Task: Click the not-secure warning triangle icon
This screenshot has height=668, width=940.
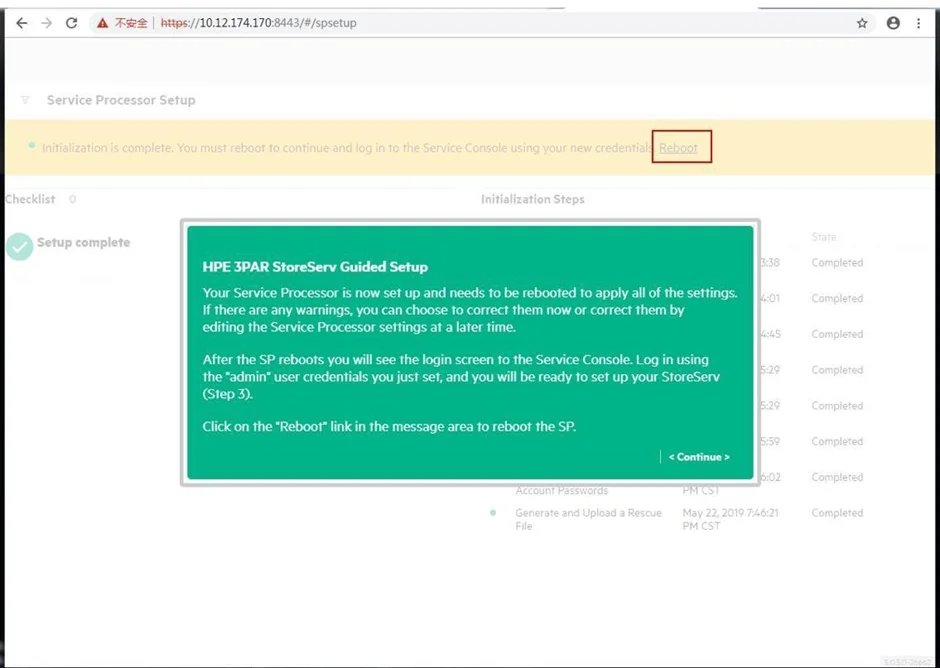Action: click(103, 23)
